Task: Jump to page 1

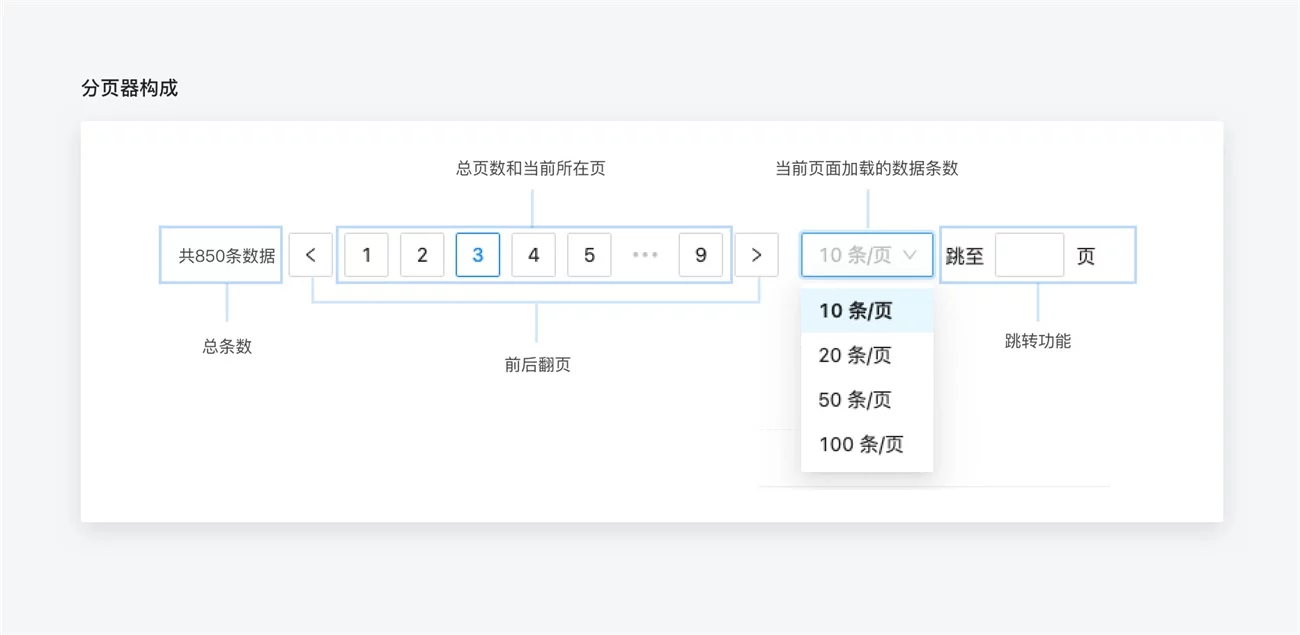Action: [x=367, y=255]
